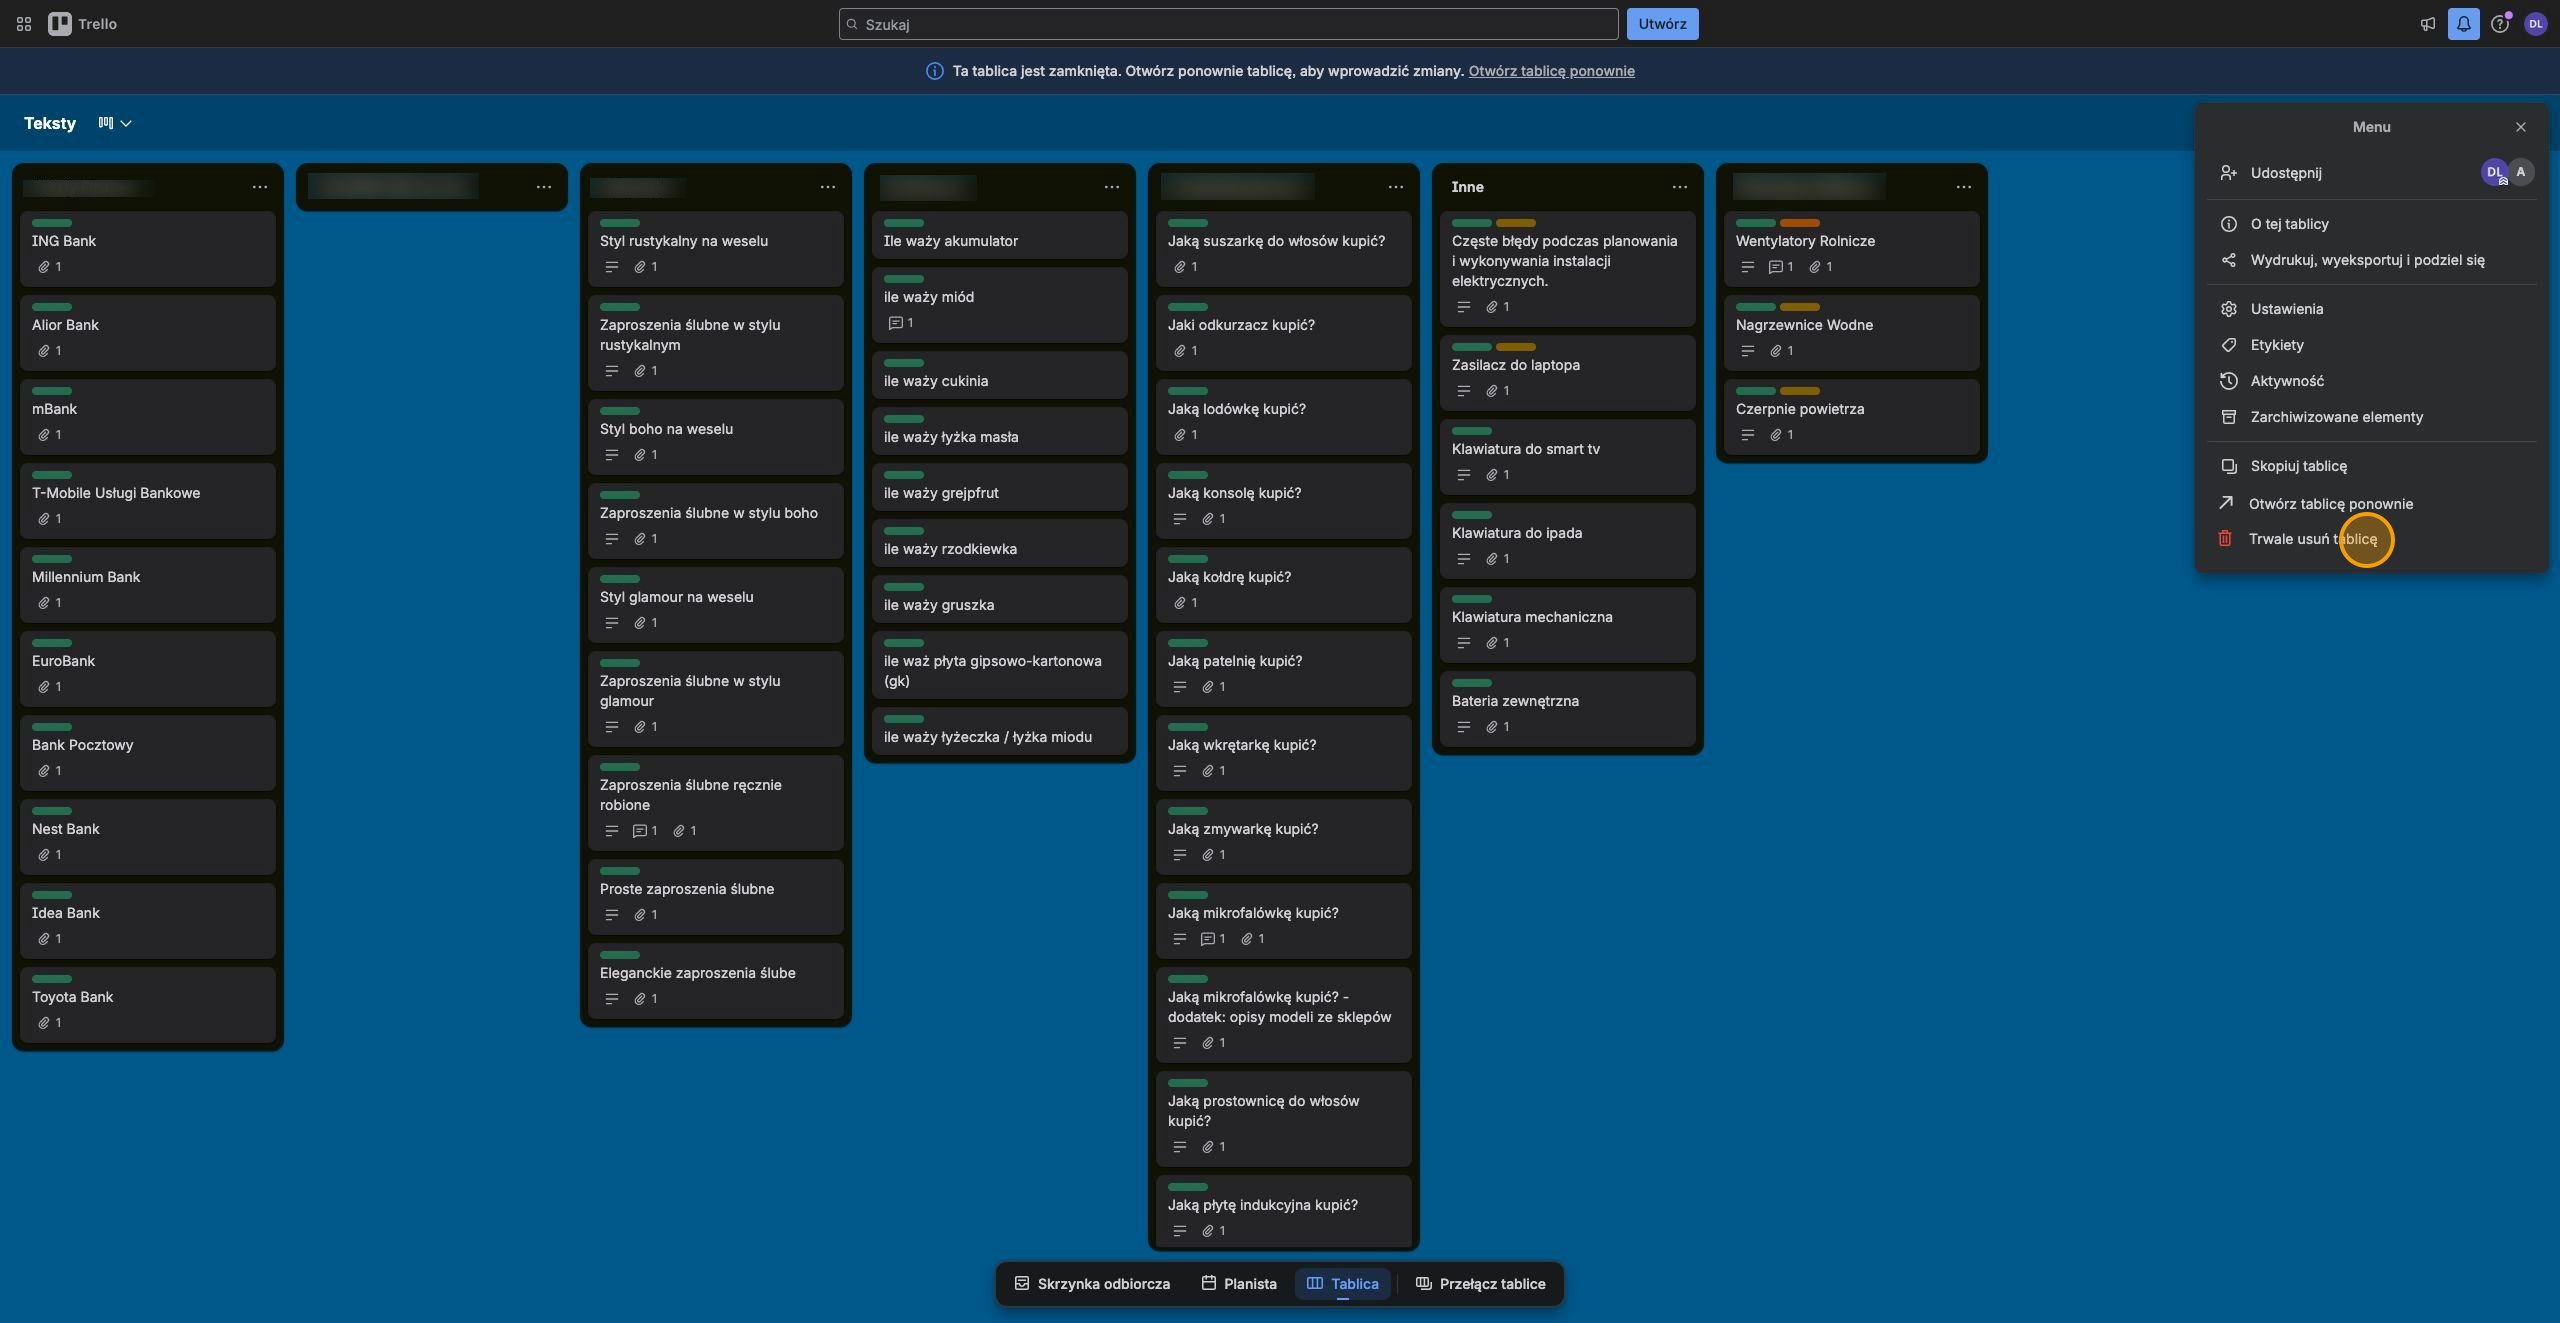Open list actions for the ING Bank list
Viewport: 2560px width, 1323px height.
click(259, 187)
